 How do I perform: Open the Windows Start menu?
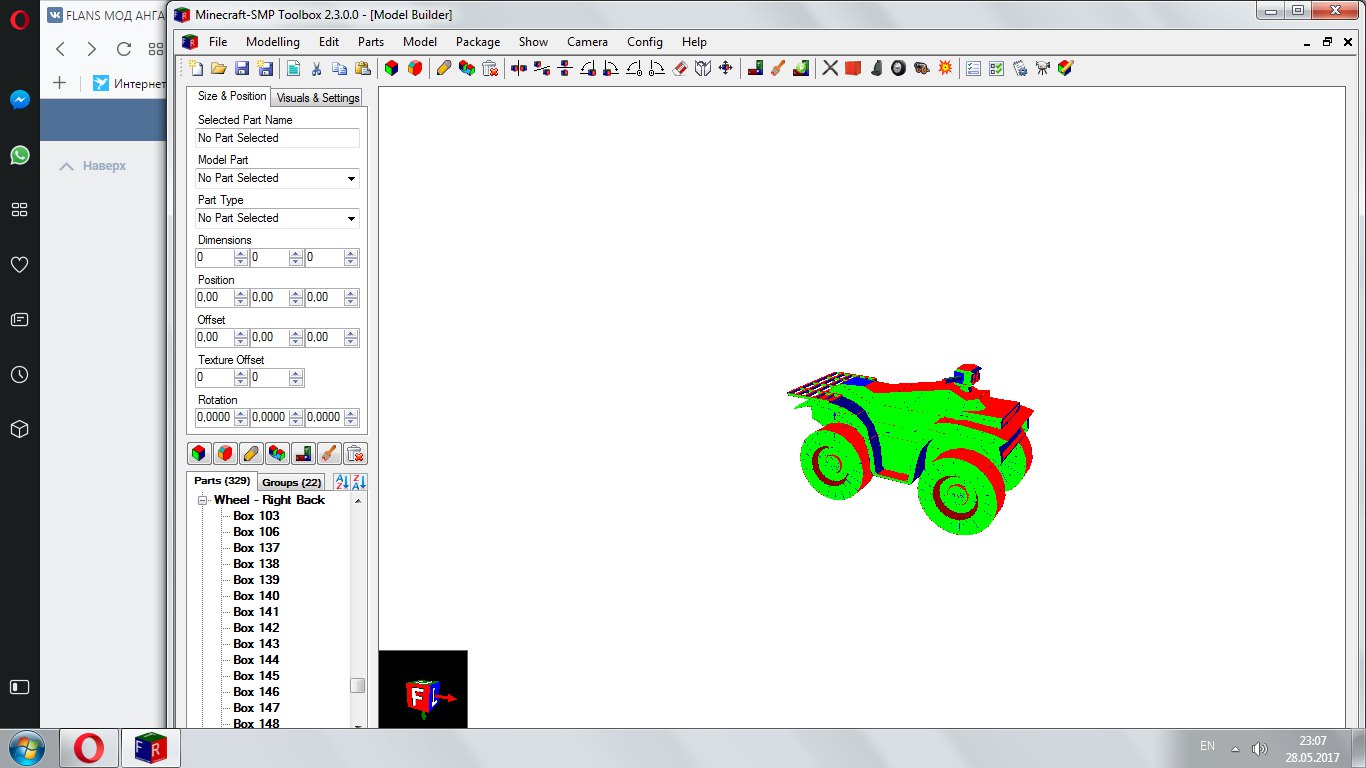coord(27,747)
